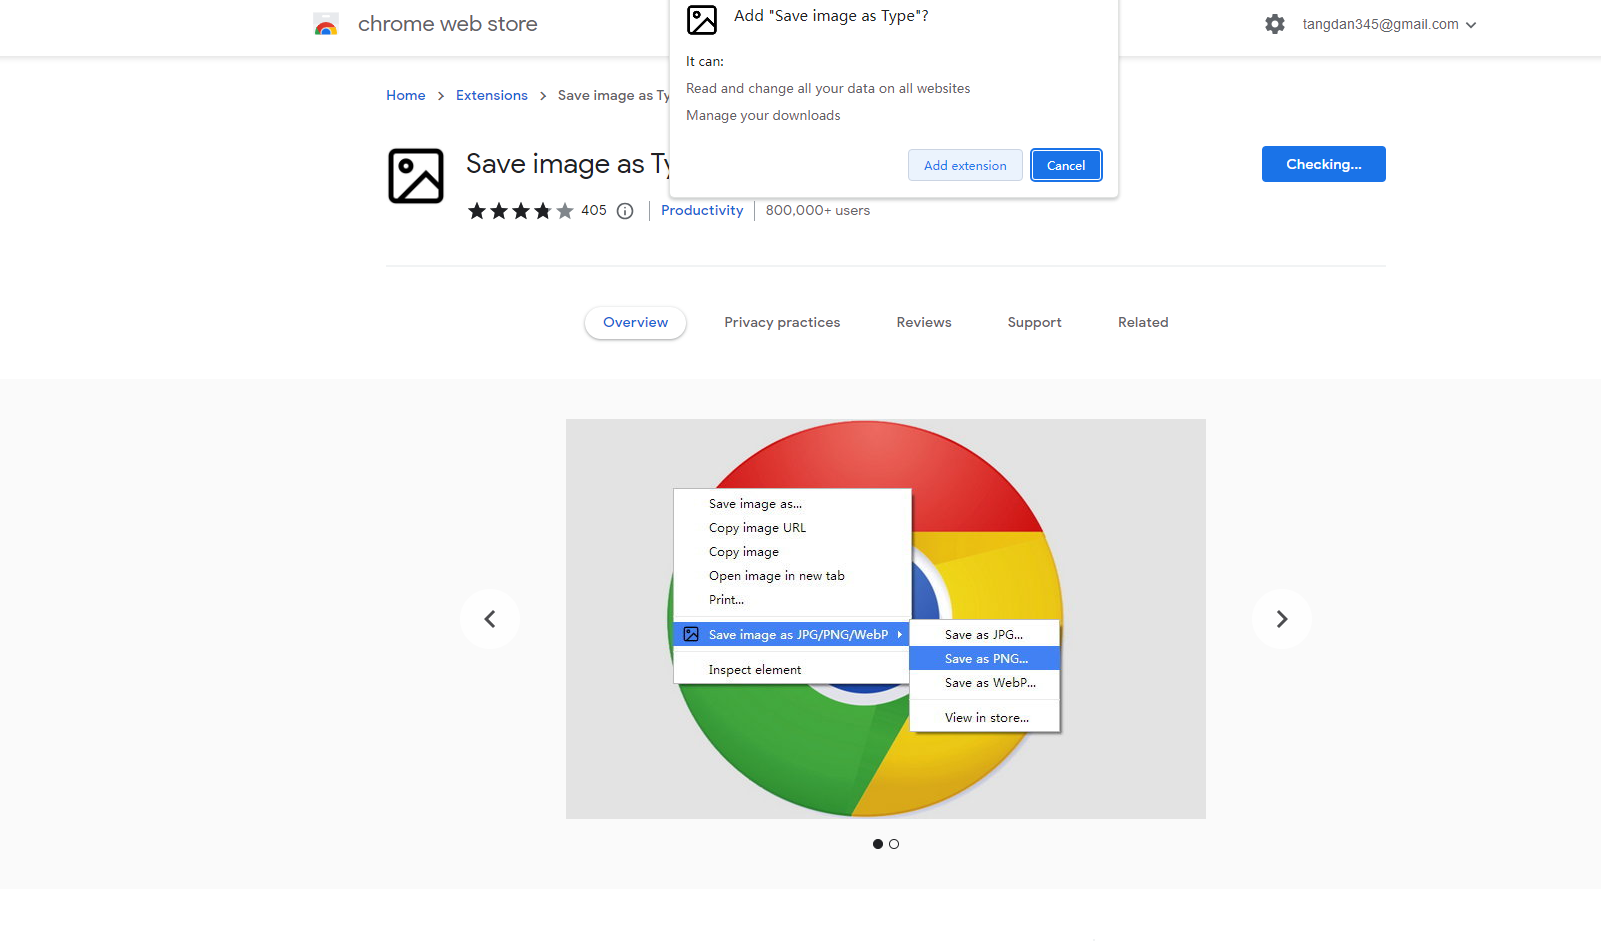The image size is (1601, 941).
Task: Click the extension screenshot preview image
Action: tap(886, 619)
